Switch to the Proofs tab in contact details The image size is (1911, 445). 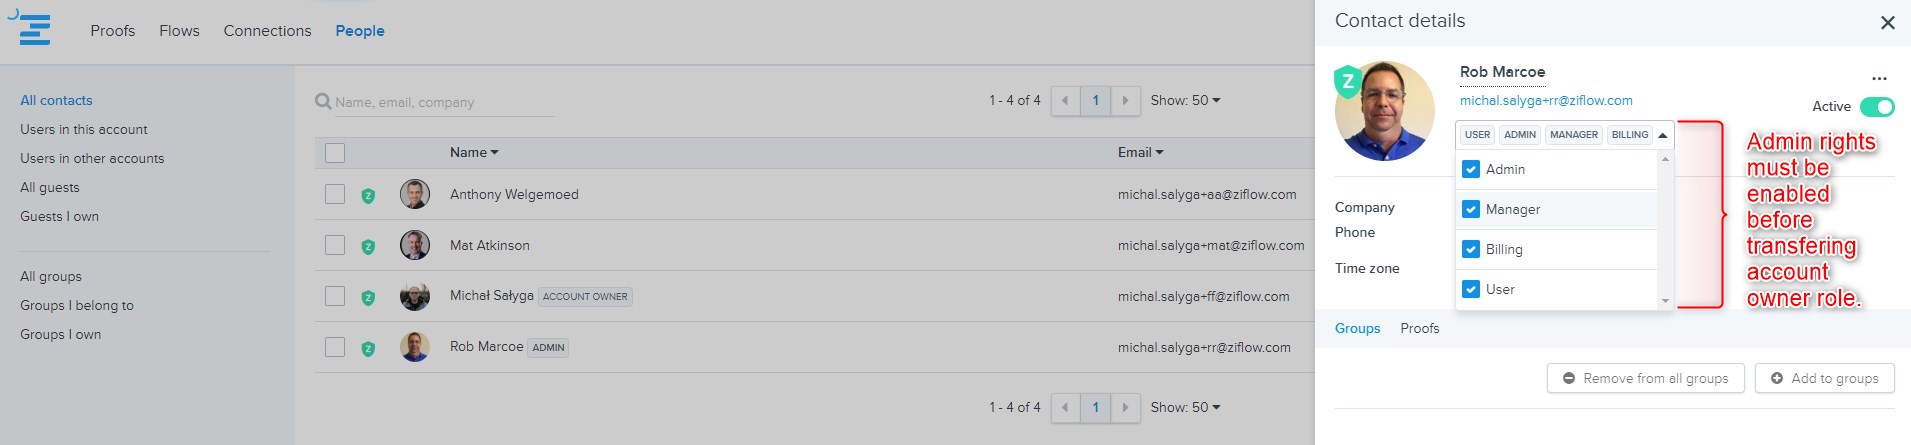(x=1419, y=328)
